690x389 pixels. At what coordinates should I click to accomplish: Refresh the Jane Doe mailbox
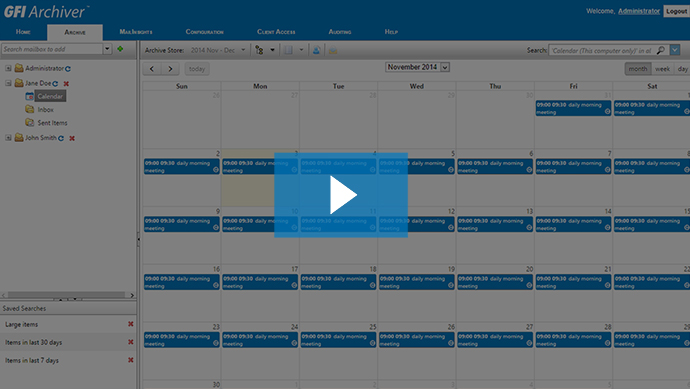pyautogui.click(x=55, y=84)
